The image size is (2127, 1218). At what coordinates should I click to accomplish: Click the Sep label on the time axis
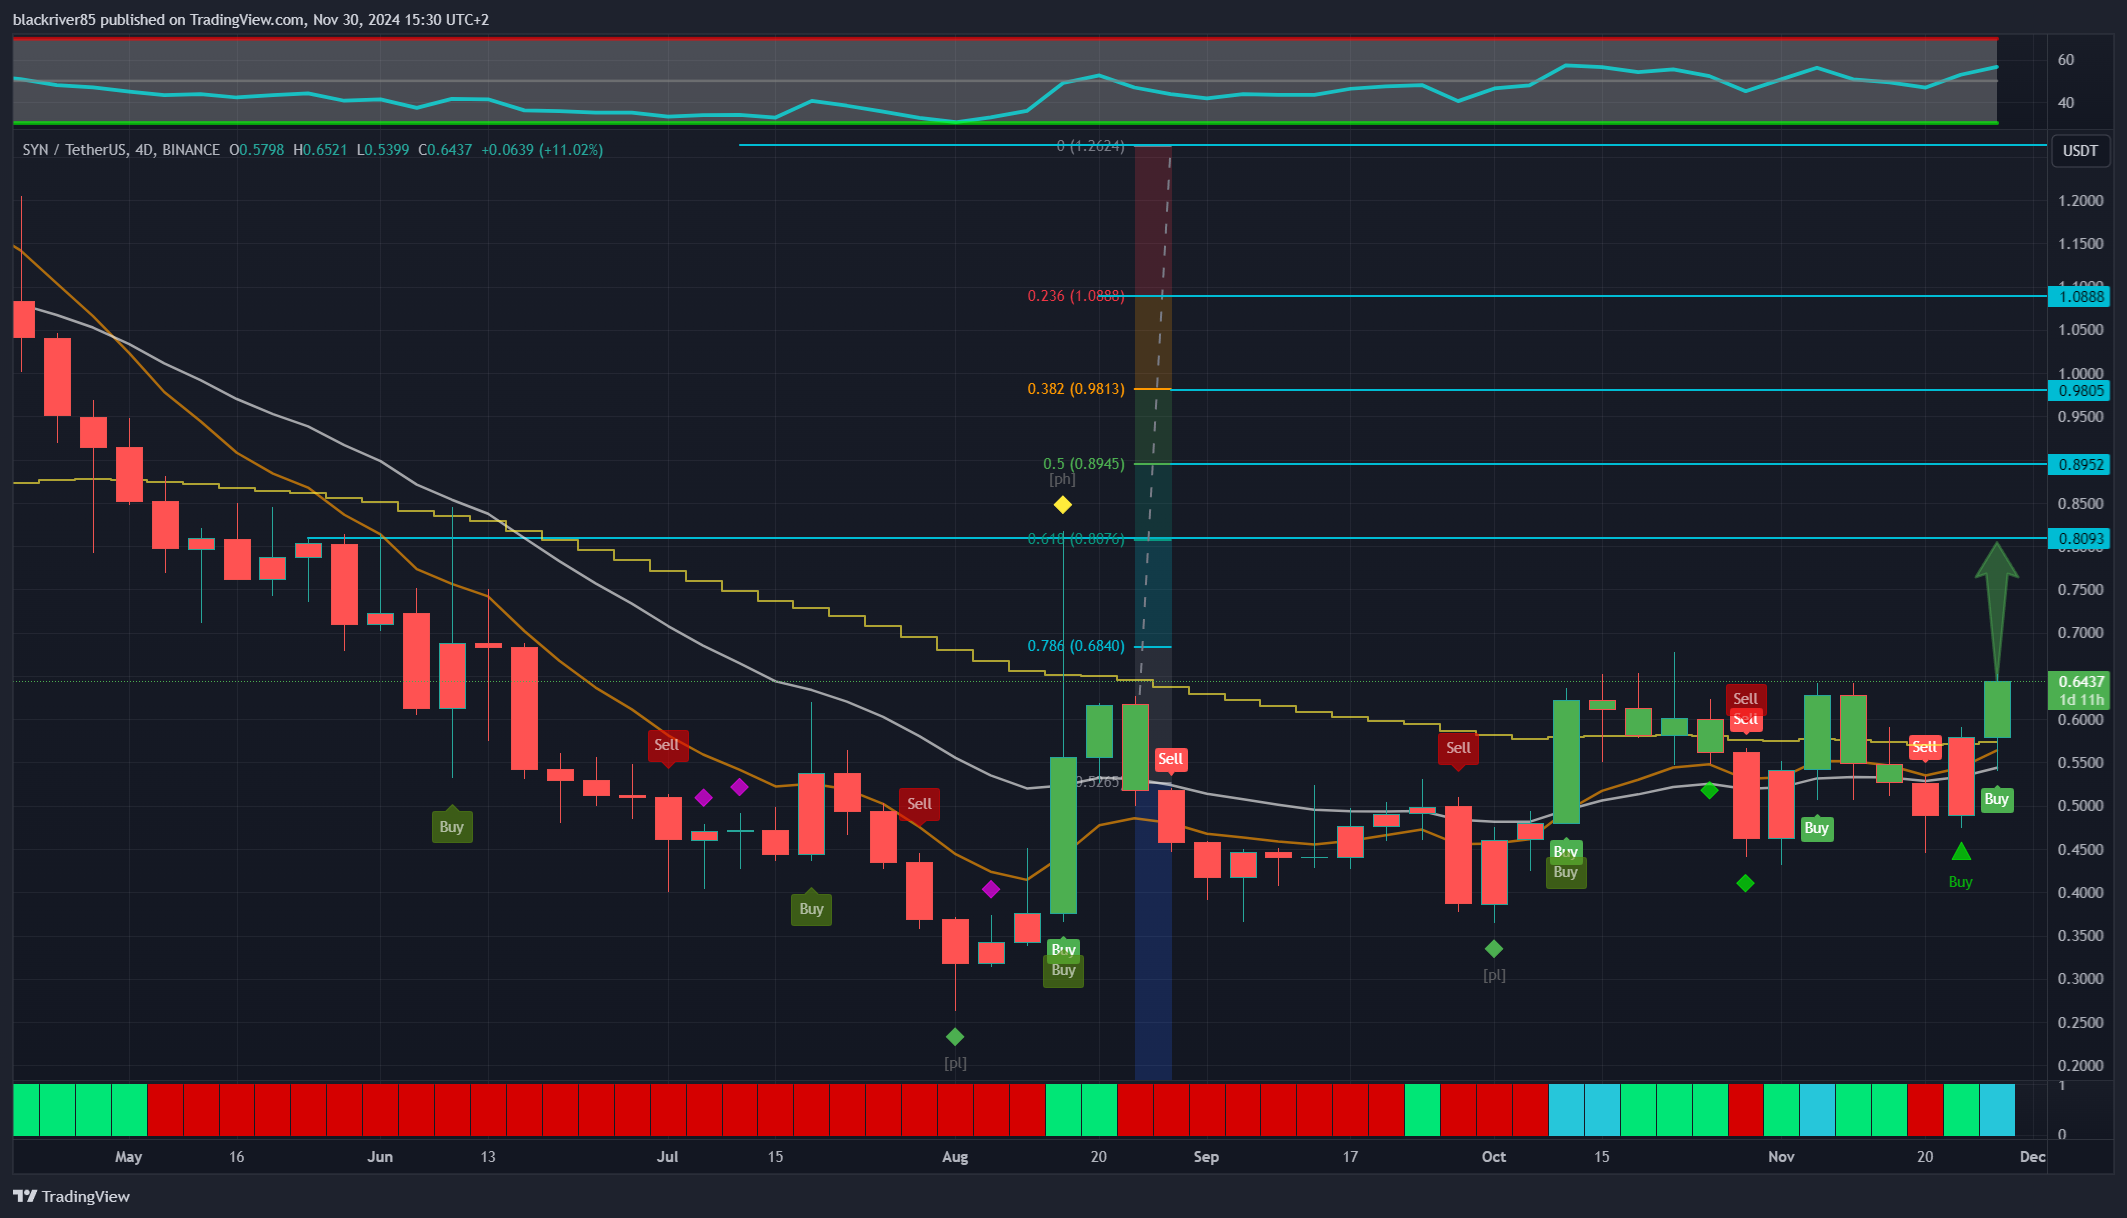pyautogui.click(x=1206, y=1157)
